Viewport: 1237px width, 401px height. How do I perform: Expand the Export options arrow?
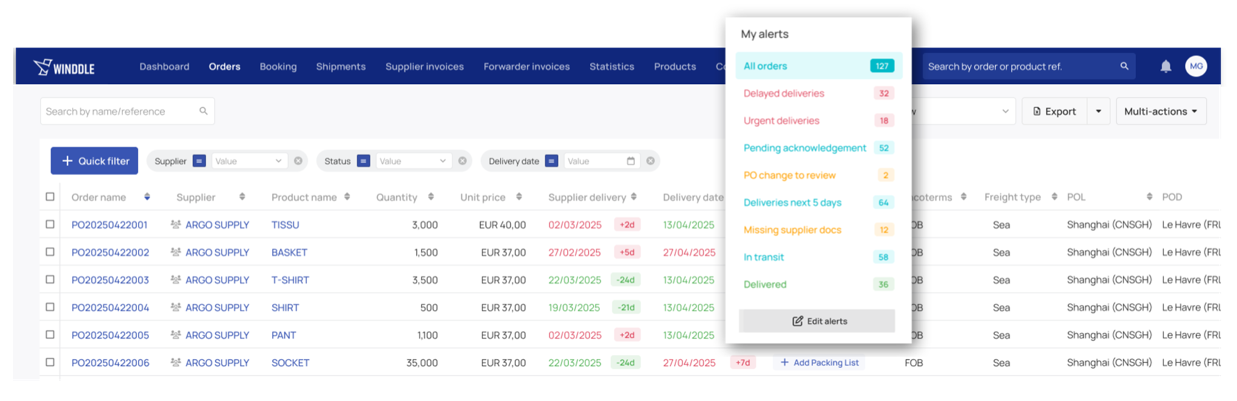pos(1098,111)
